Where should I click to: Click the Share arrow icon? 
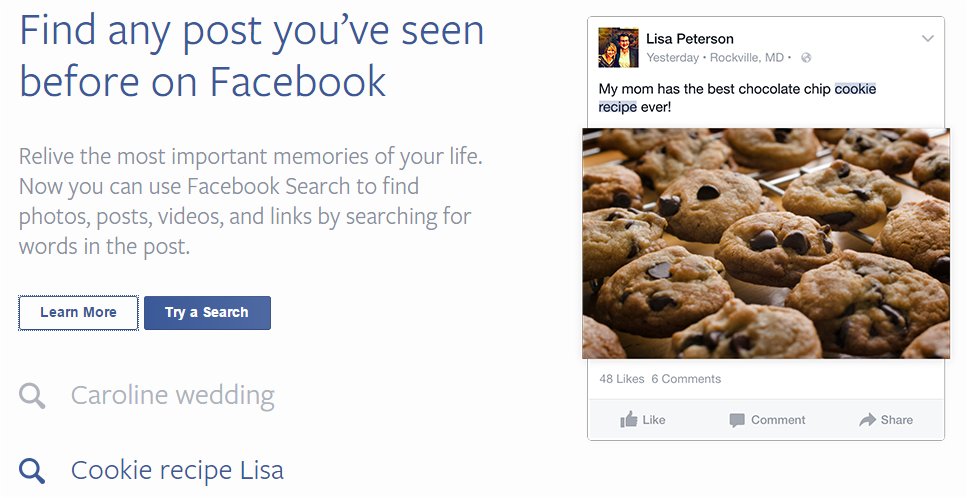(867, 420)
